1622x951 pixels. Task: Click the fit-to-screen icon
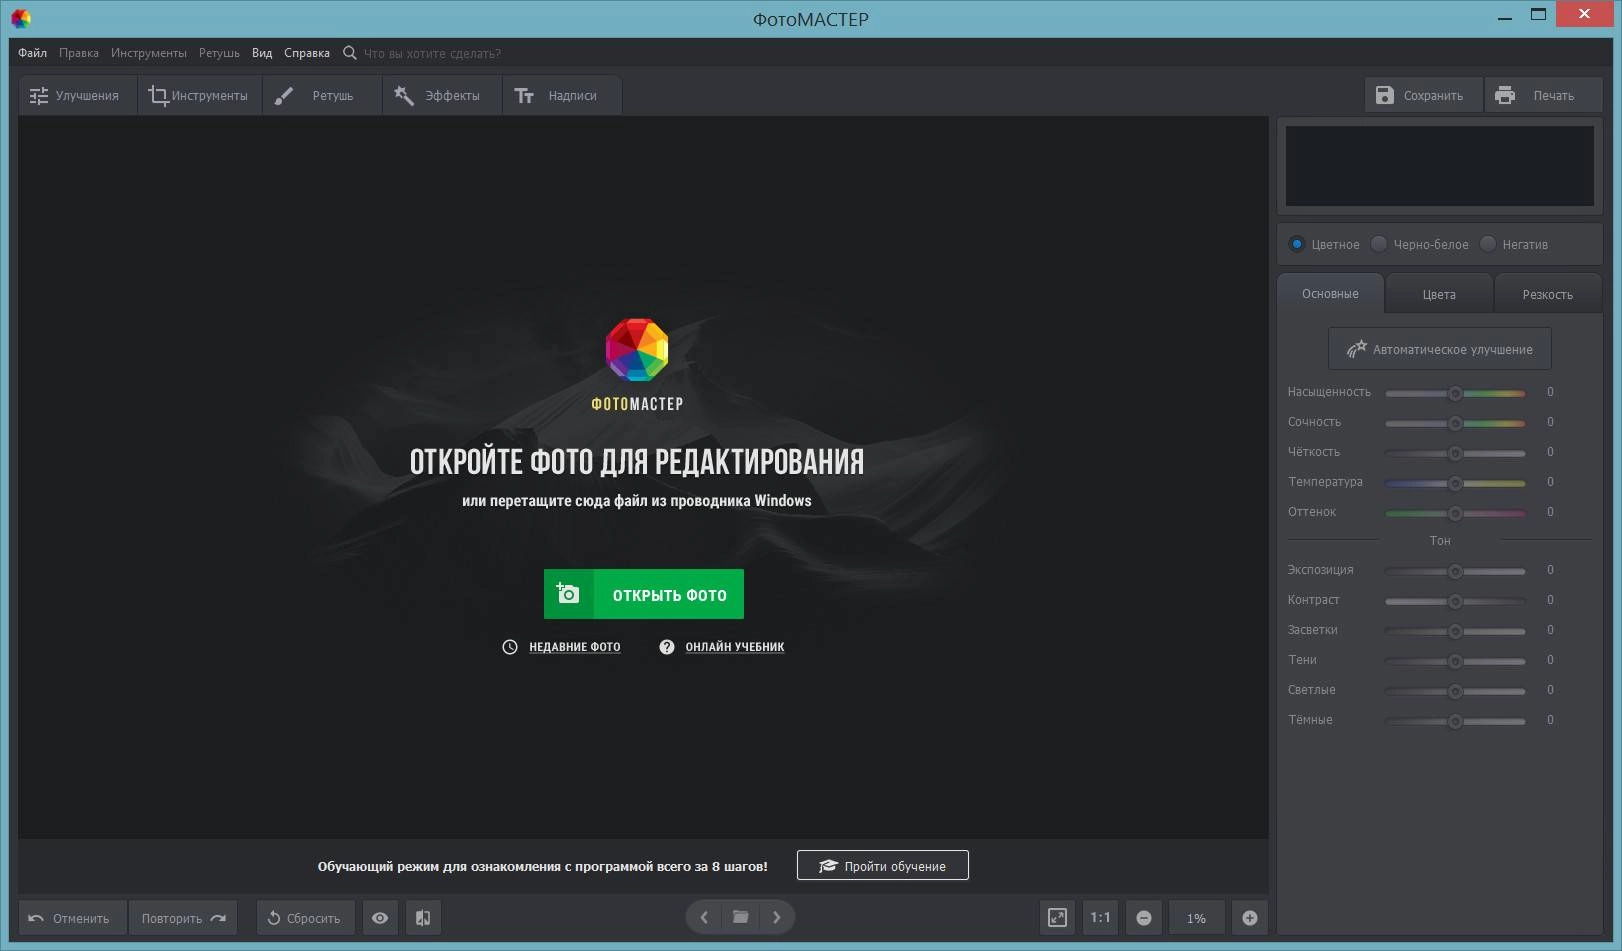pos(1057,917)
